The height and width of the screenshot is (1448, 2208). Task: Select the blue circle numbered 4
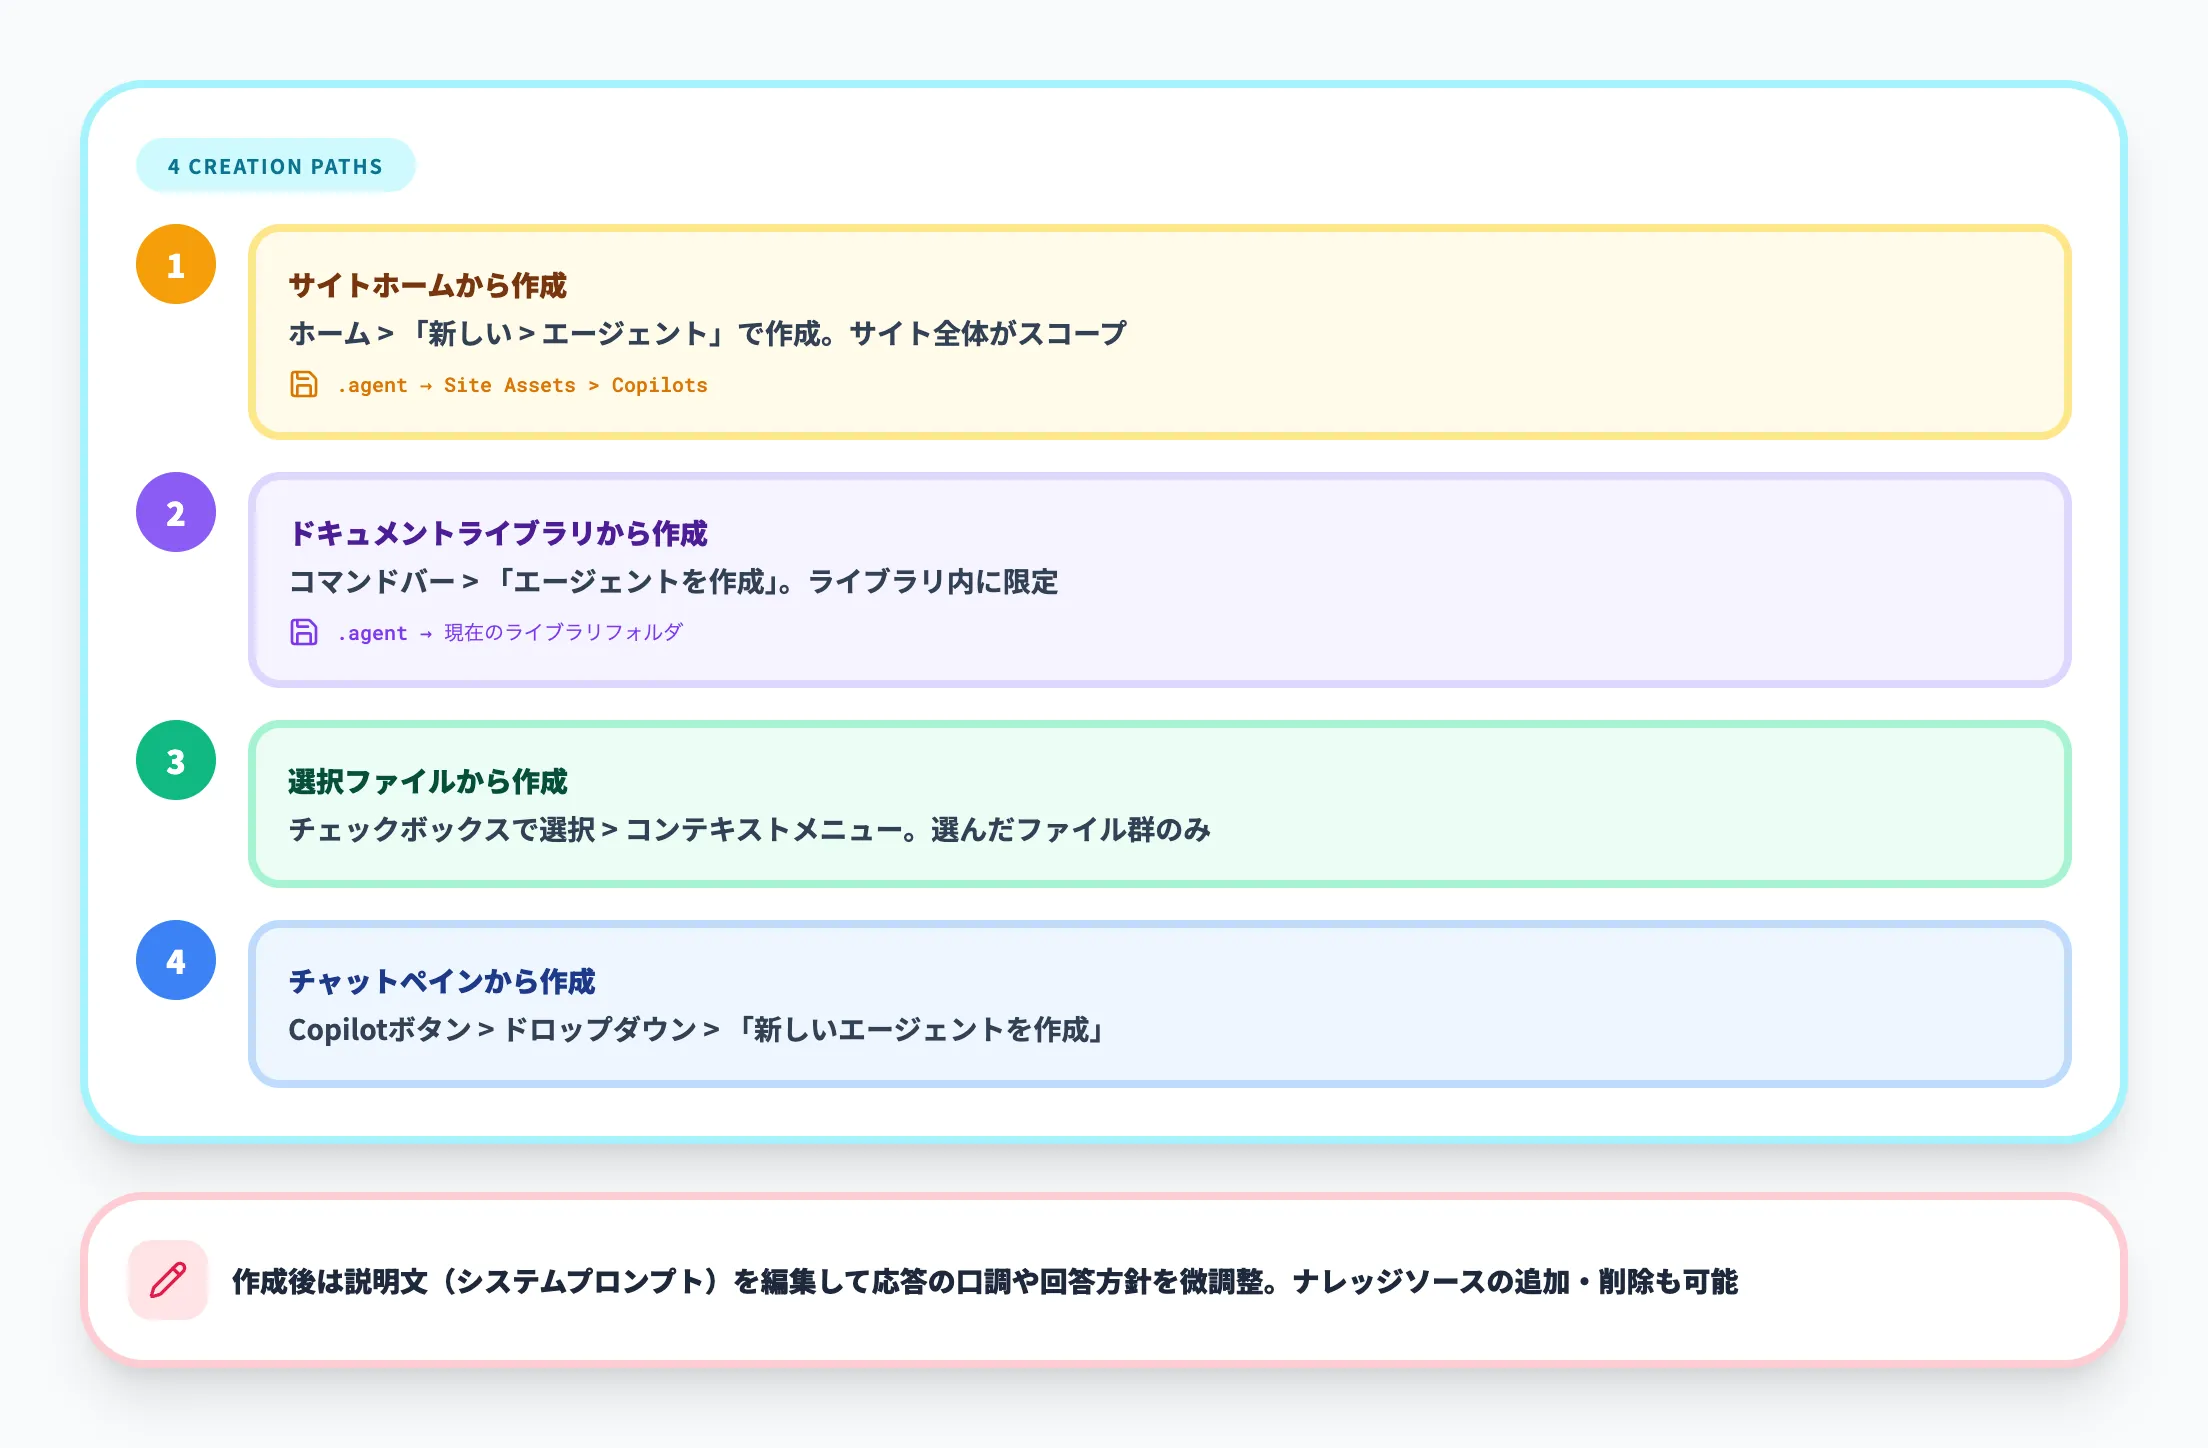176,962
